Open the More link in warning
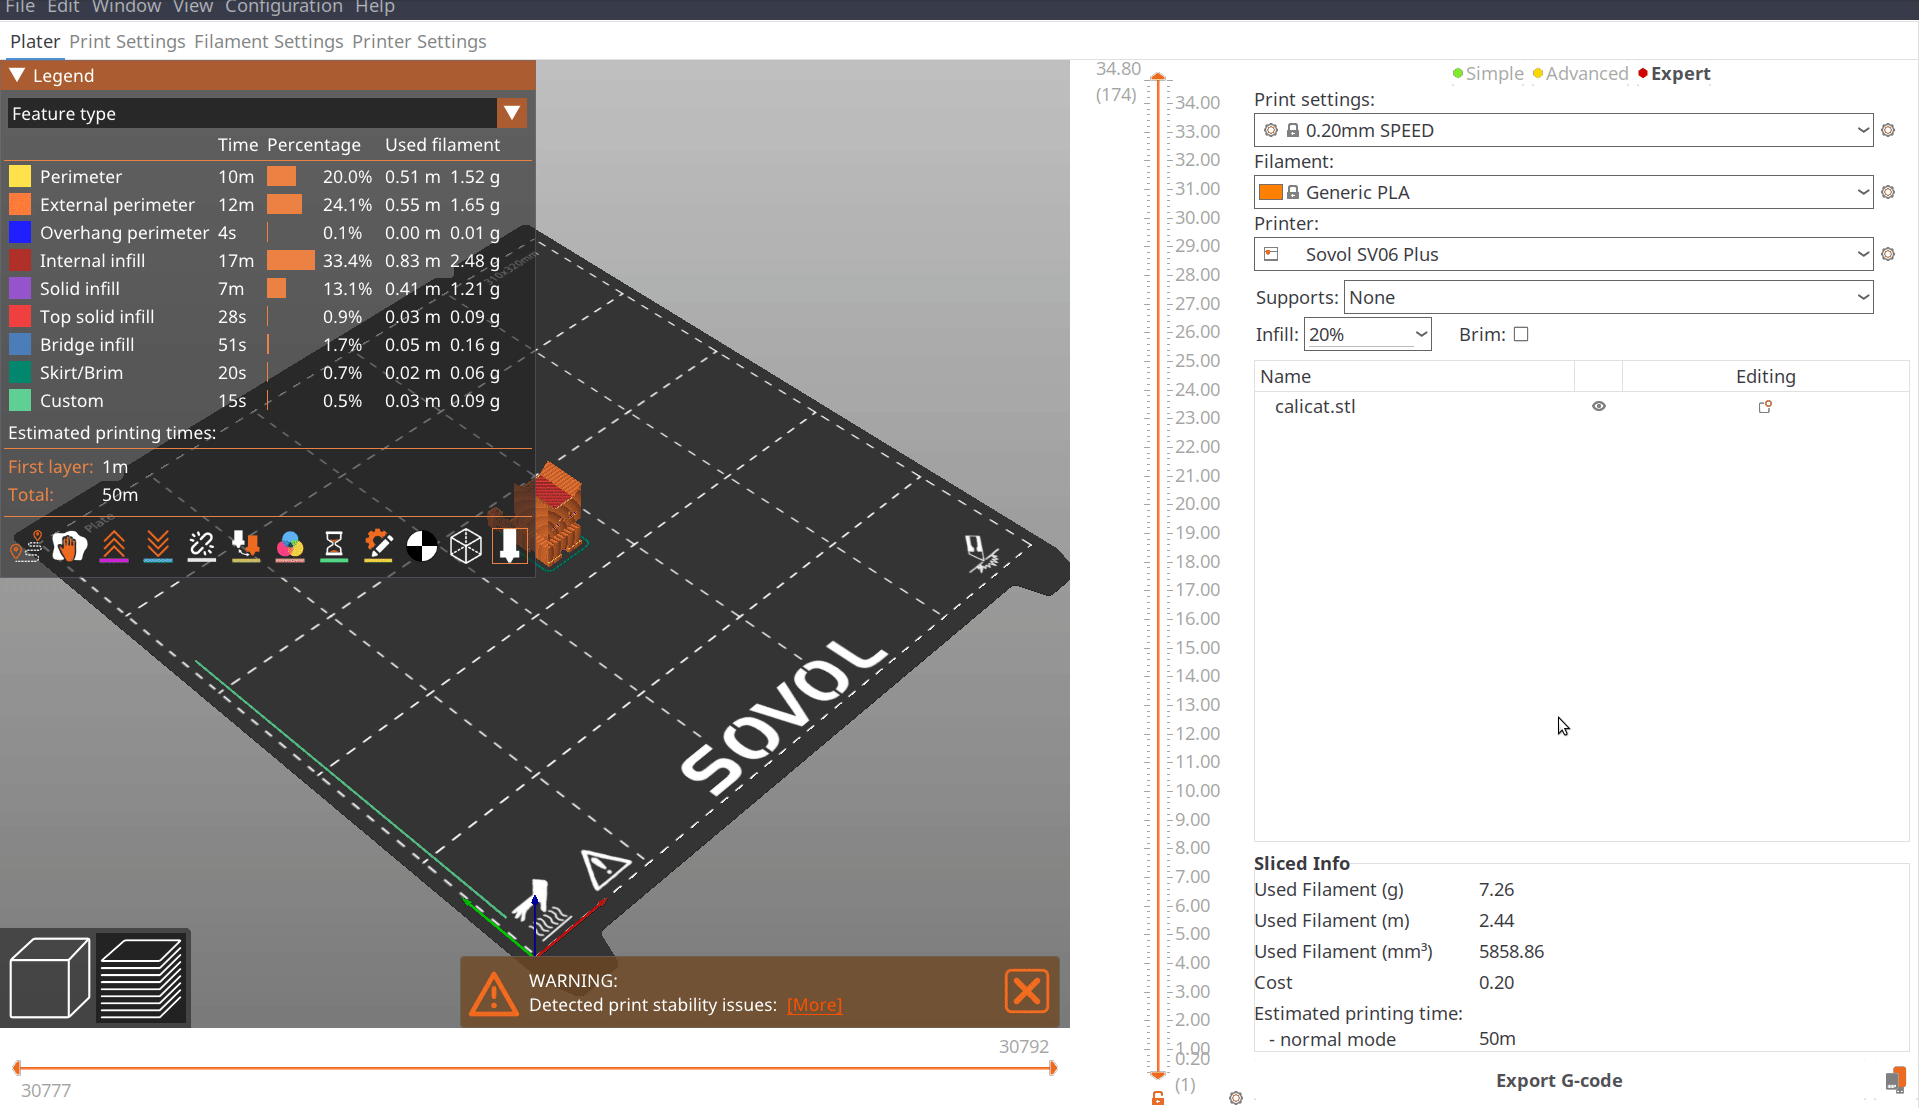Viewport: 1919px width, 1108px height. (x=814, y=1006)
